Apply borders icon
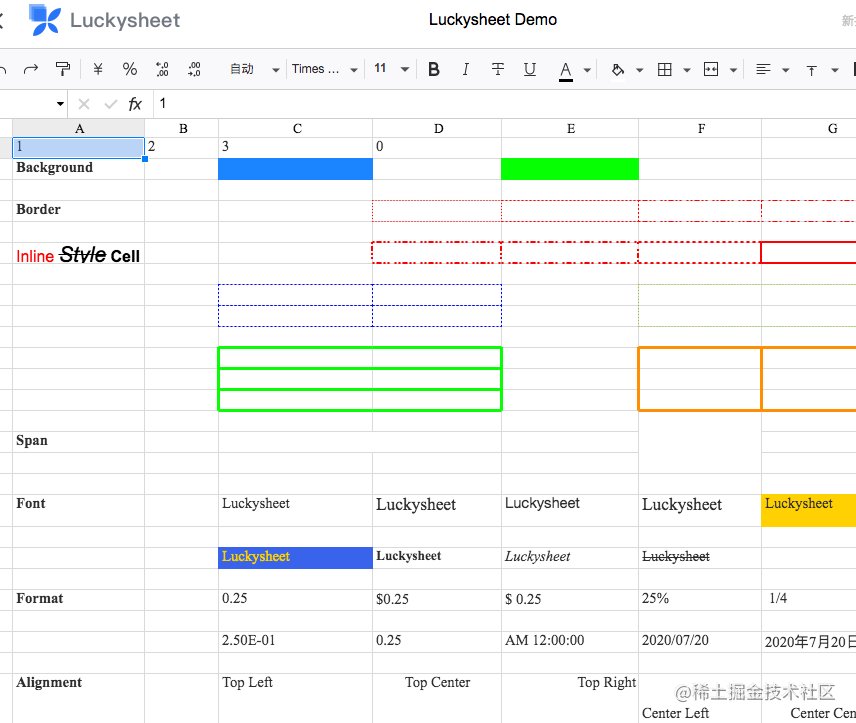The height and width of the screenshot is (723, 856). coord(664,69)
